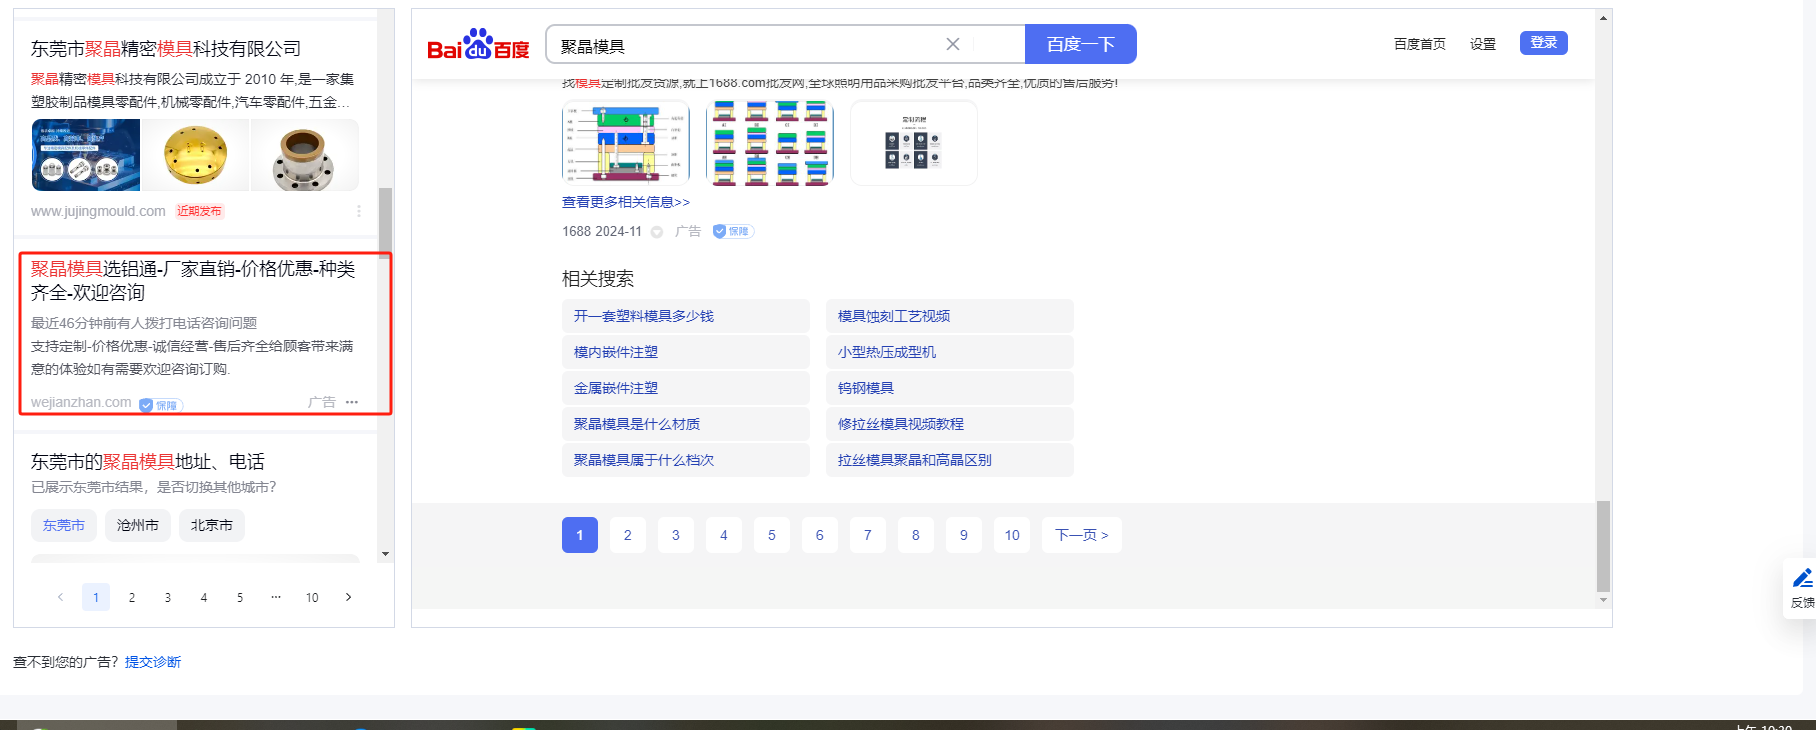
Task: Expand left pagination ellipsis for more pages
Action: [x=276, y=597]
